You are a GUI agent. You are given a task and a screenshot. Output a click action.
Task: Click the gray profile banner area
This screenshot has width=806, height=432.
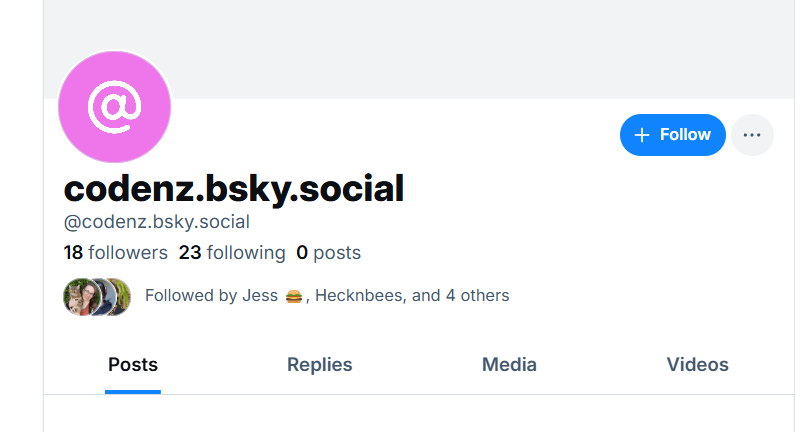coord(450,45)
